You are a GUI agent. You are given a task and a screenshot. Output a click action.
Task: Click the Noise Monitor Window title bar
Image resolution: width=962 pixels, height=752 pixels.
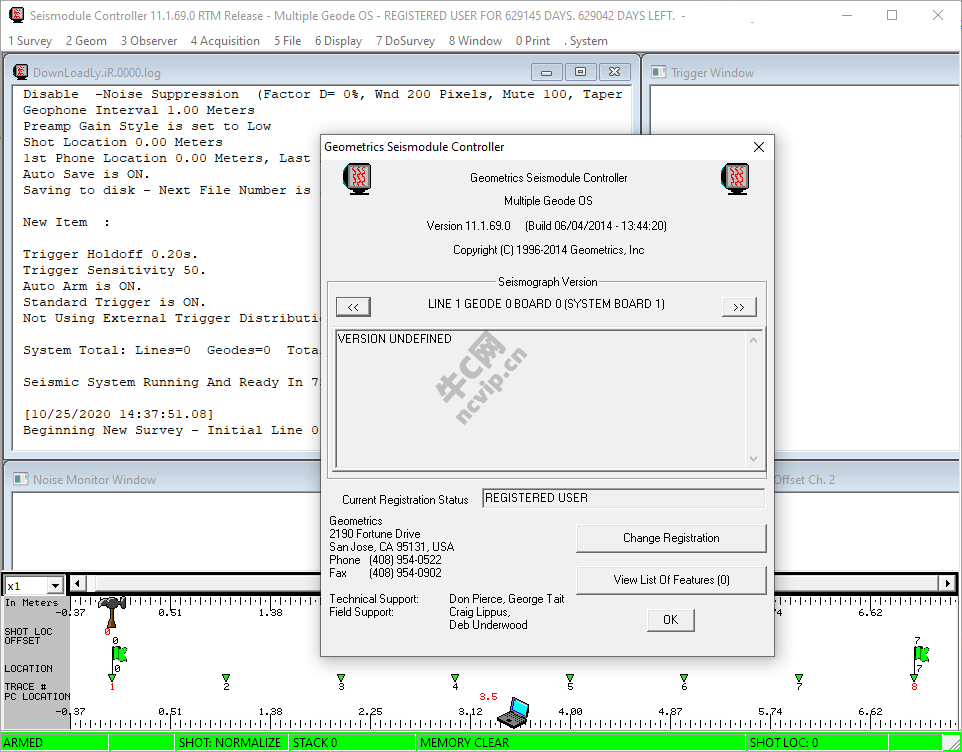(164, 479)
